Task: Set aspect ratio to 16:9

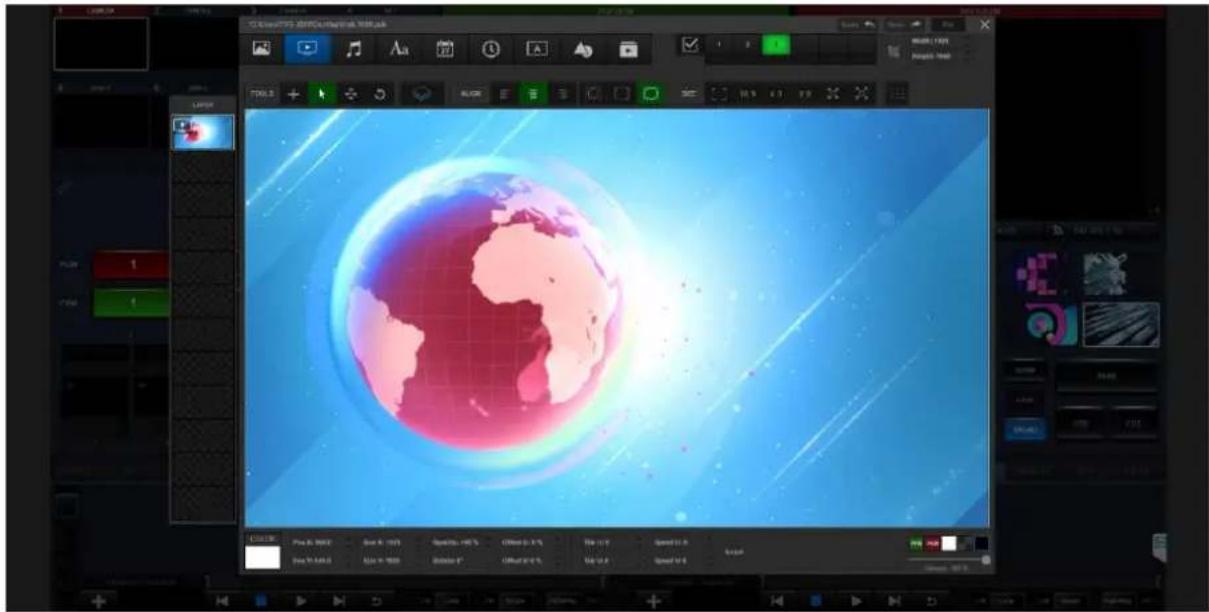Action: (747, 93)
